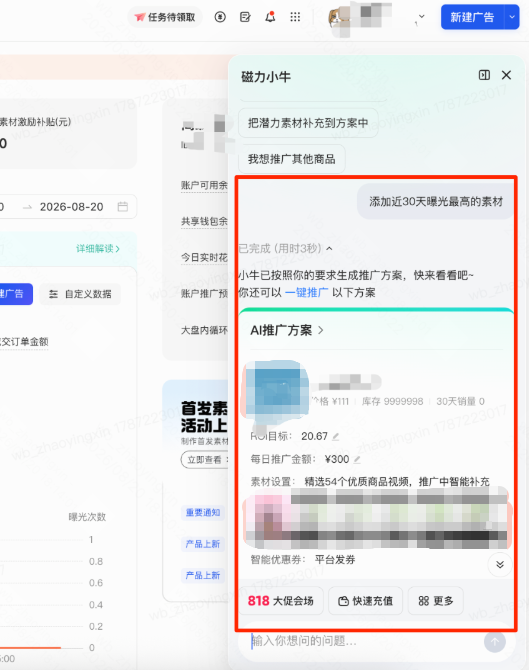Edit the ROI目标 20.67 pencil icon
The width and height of the screenshot is (529, 670).
click(x=336, y=437)
